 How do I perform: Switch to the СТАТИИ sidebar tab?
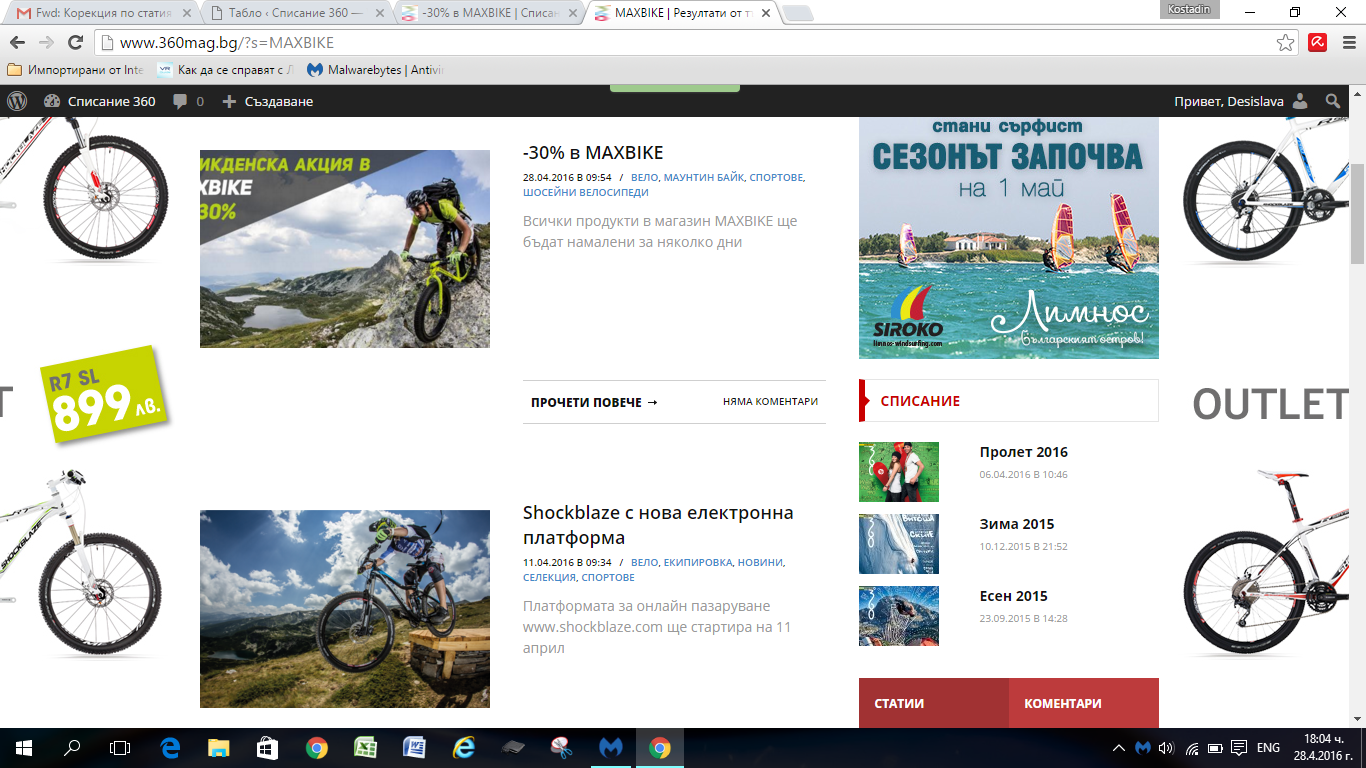[933, 703]
